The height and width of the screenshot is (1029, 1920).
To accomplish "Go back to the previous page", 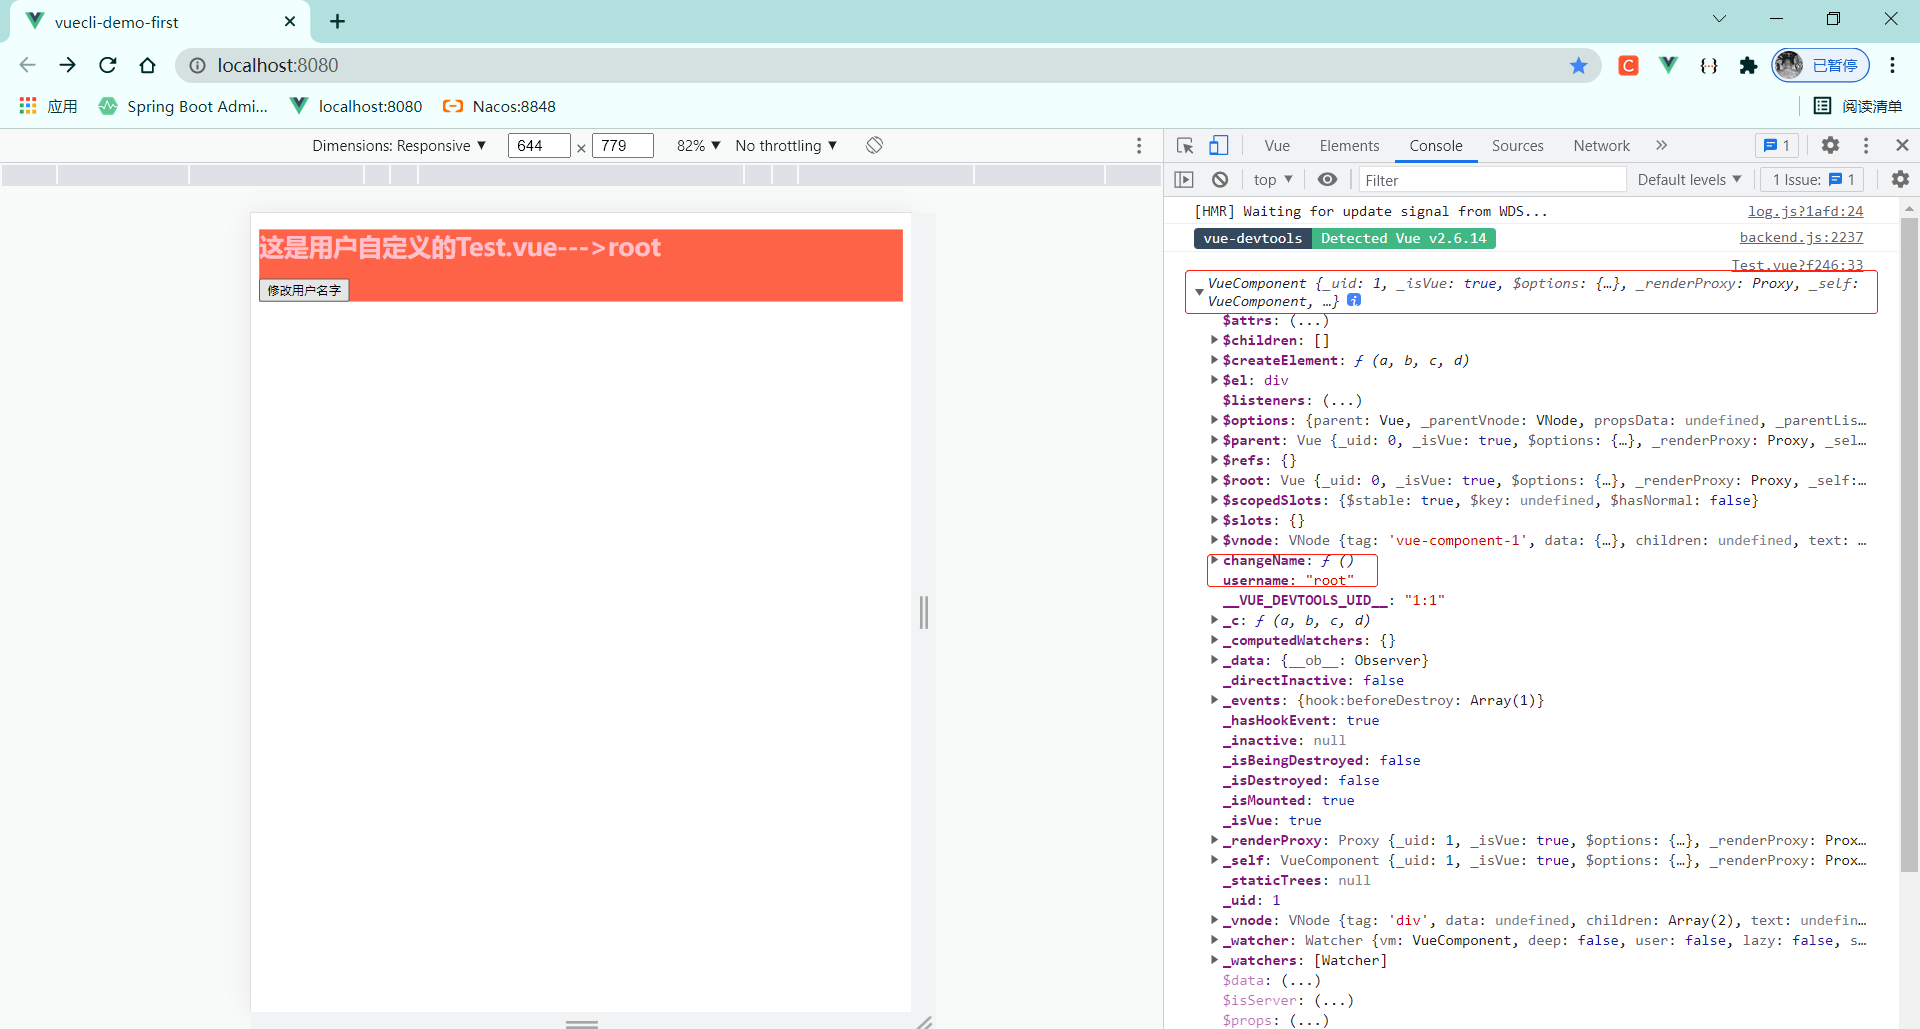I will pos(27,65).
